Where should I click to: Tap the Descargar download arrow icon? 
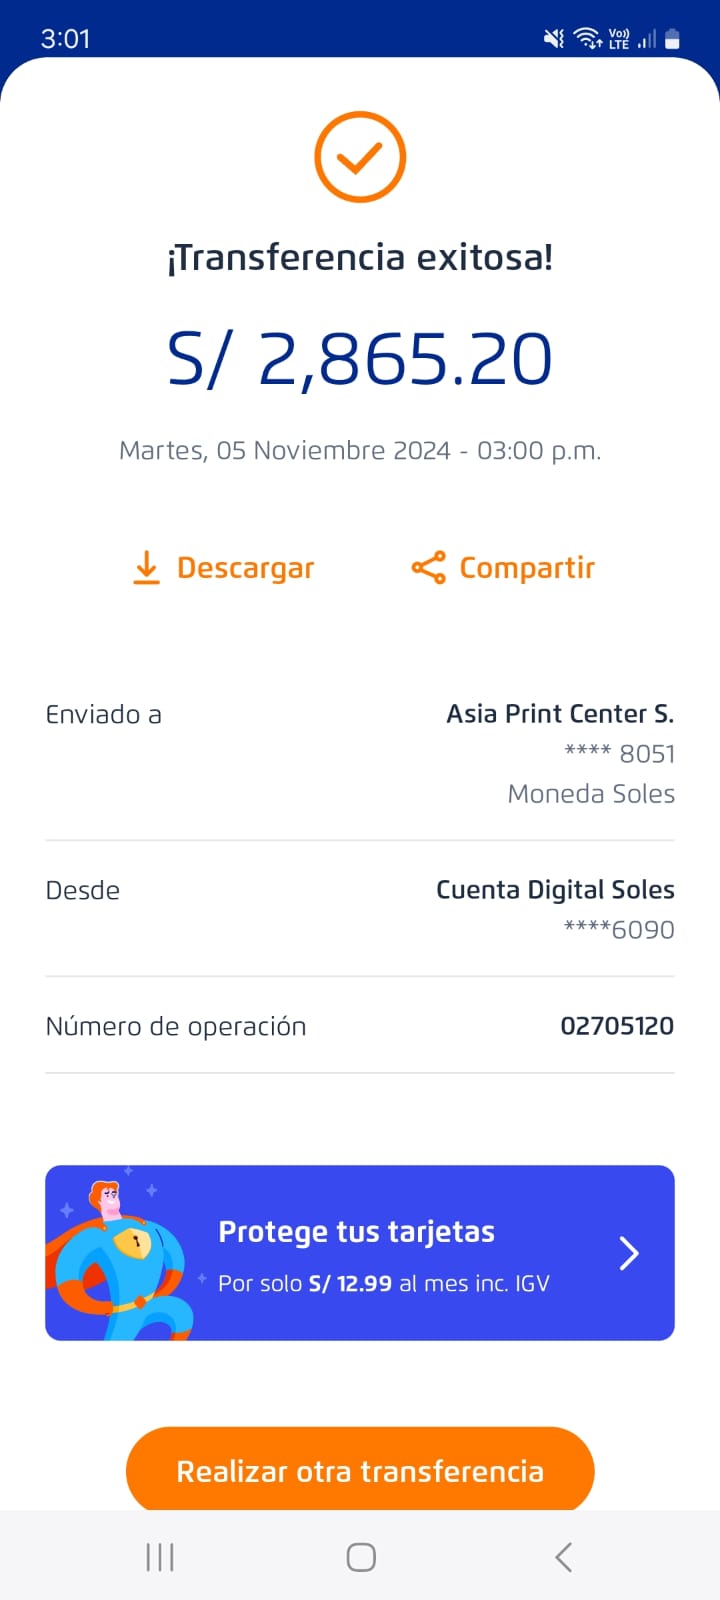pos(146,567)
